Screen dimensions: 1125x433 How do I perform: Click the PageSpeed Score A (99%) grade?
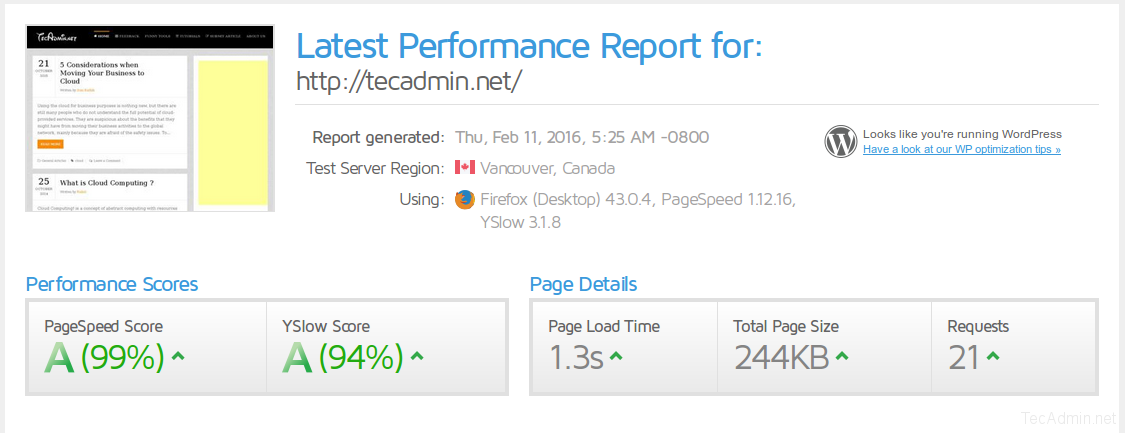click(104, 357)
